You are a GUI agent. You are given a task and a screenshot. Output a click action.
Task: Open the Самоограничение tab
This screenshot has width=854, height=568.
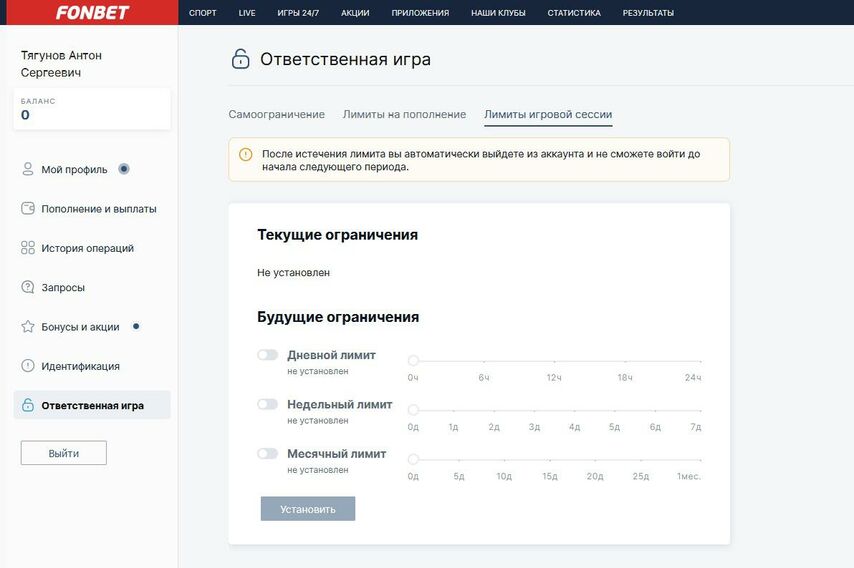277,114
